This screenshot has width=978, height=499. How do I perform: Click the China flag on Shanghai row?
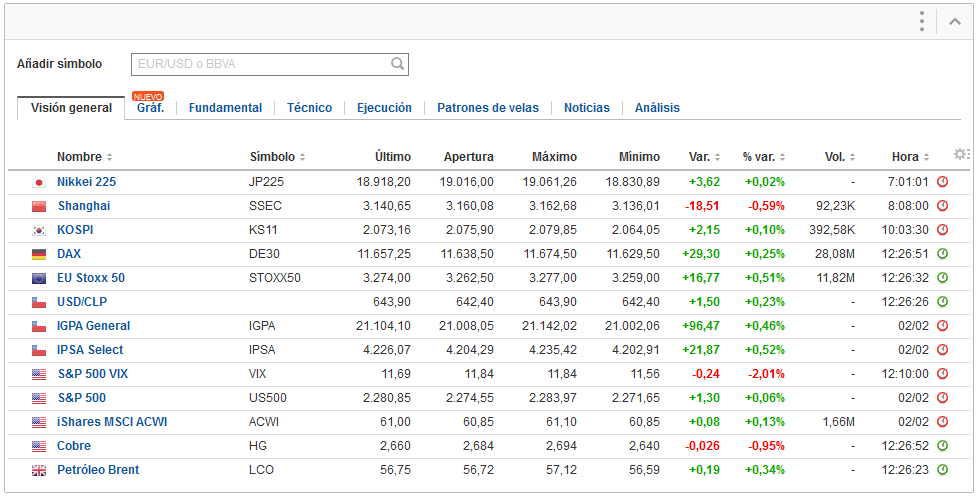point(39,206)
